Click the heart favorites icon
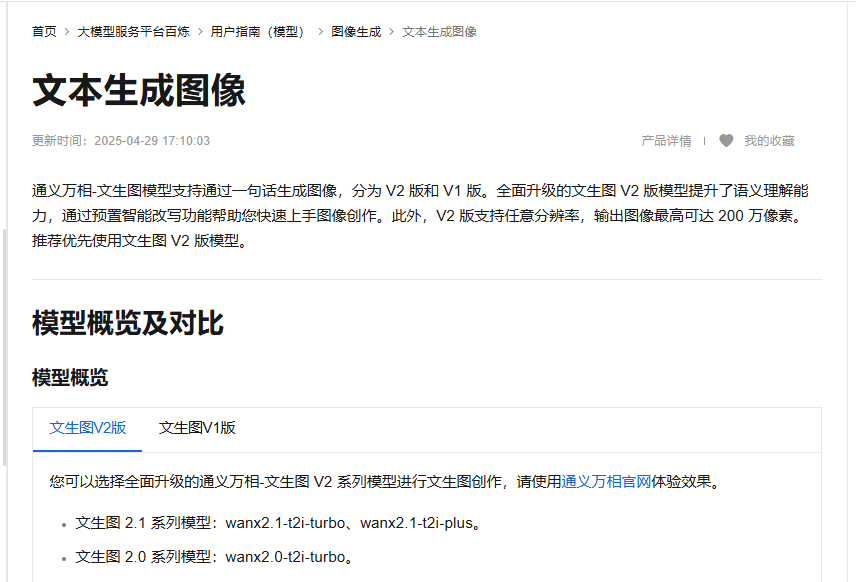Image resolution: width=856 pixels, height=582 pixels. point(726,141)
